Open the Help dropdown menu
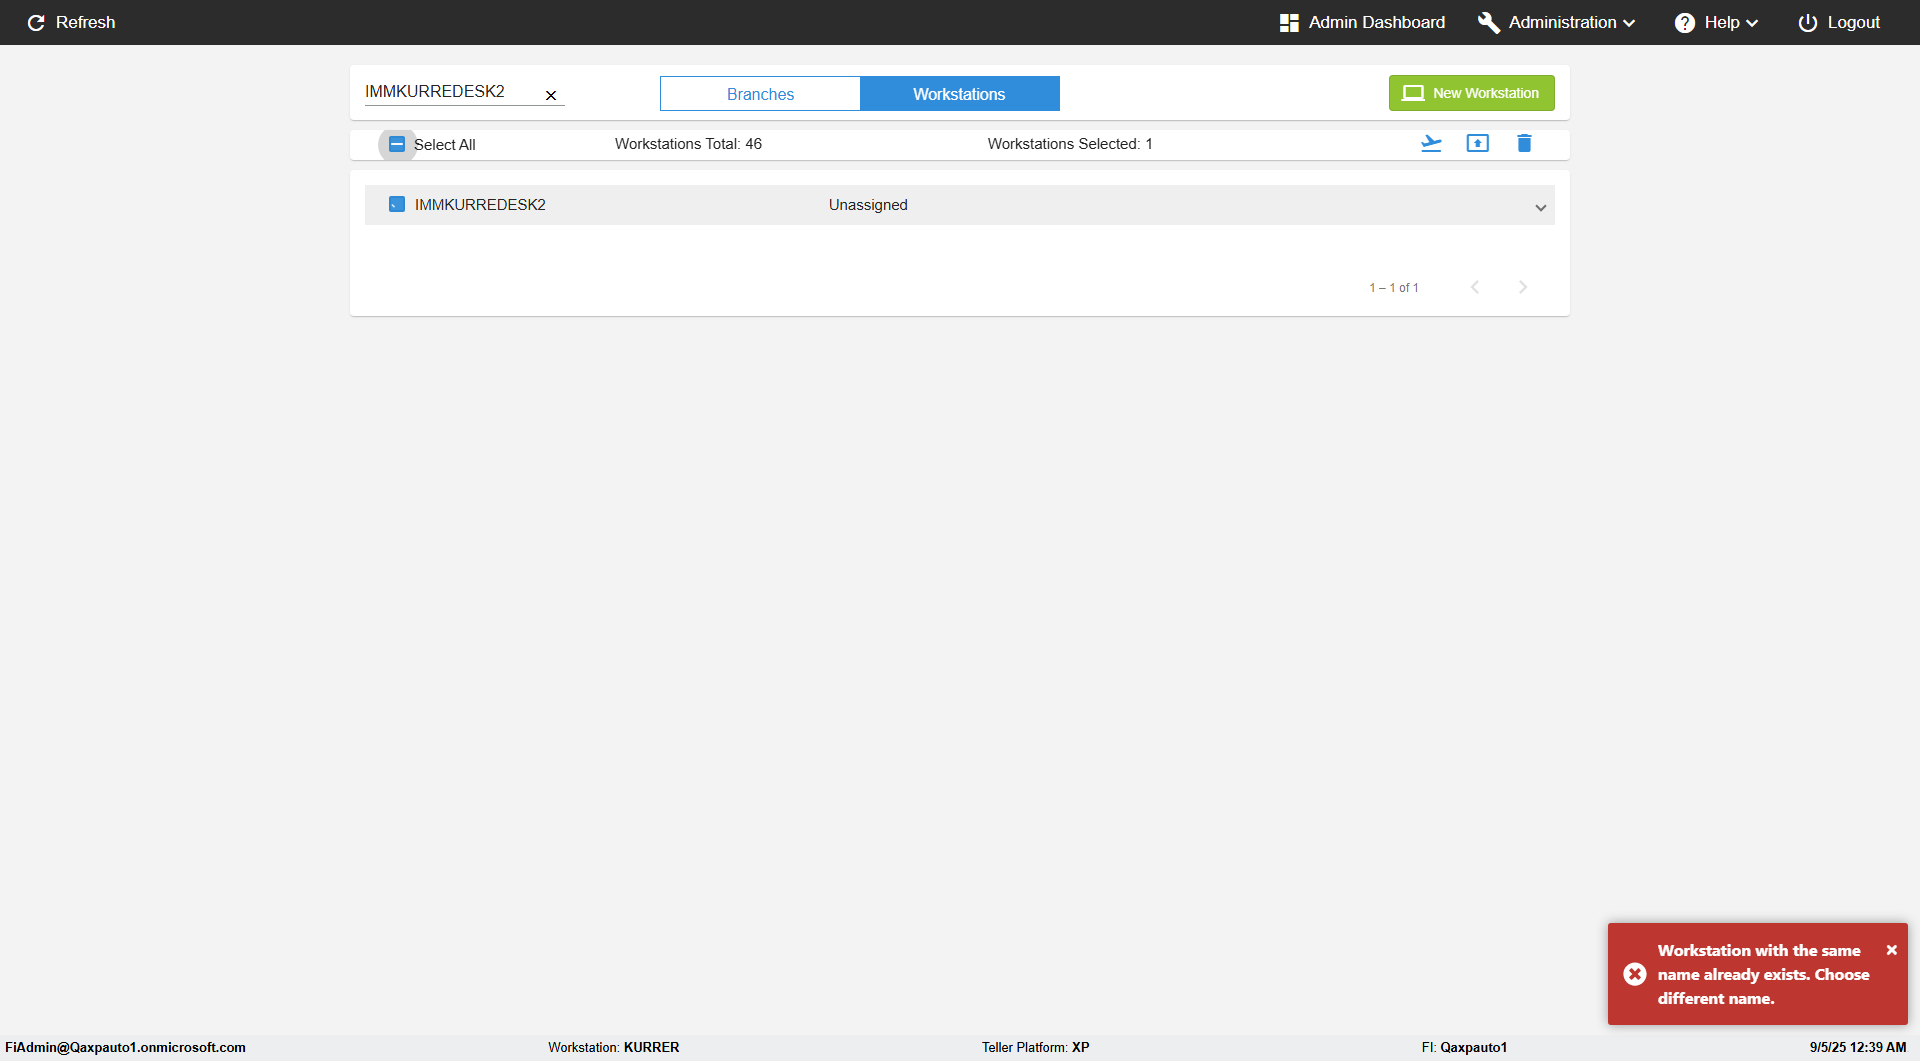The width and height of the screenshot is (1920, 1061). pyautogui.click(x=1716, y=22)
